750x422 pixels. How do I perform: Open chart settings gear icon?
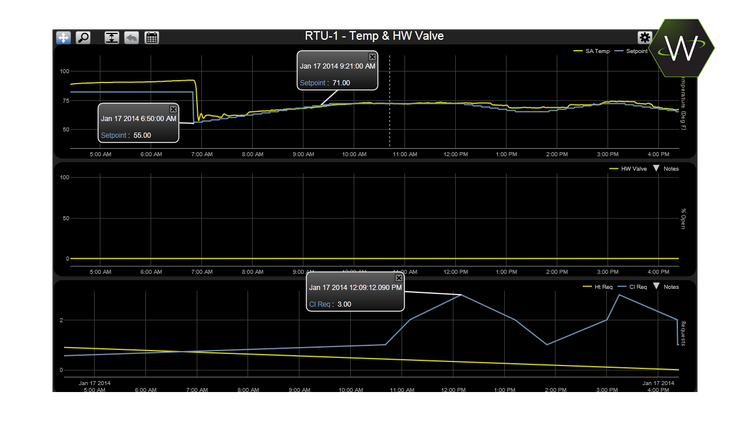tap(645, 37)
